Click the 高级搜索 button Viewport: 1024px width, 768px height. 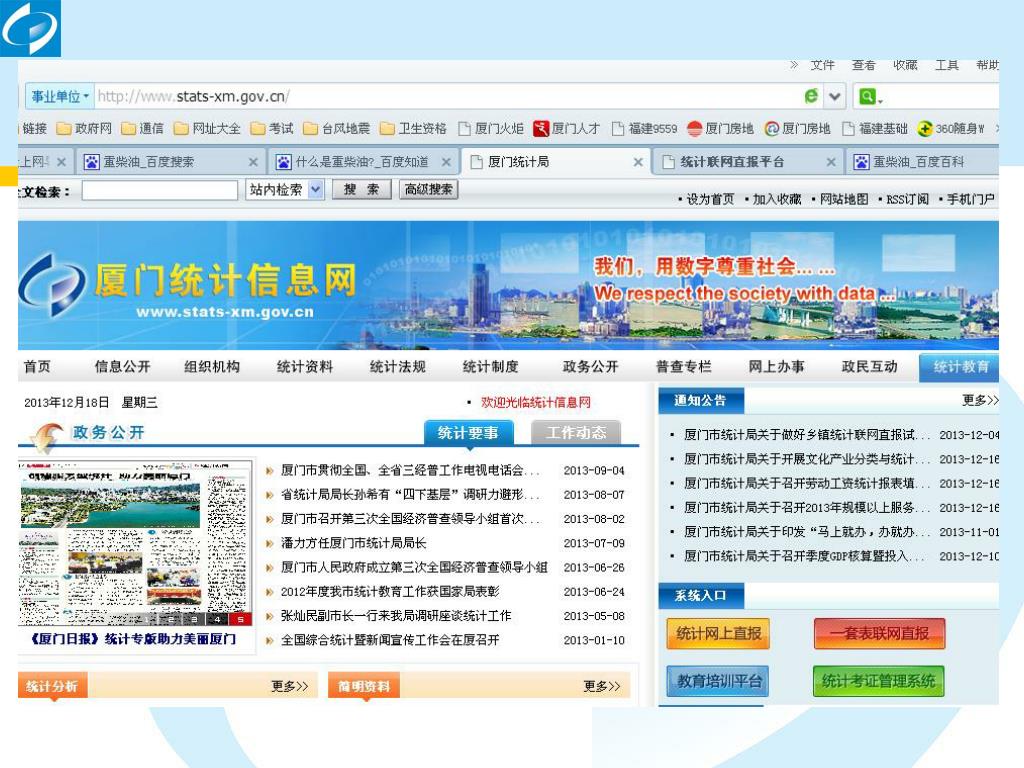(428, 189)
